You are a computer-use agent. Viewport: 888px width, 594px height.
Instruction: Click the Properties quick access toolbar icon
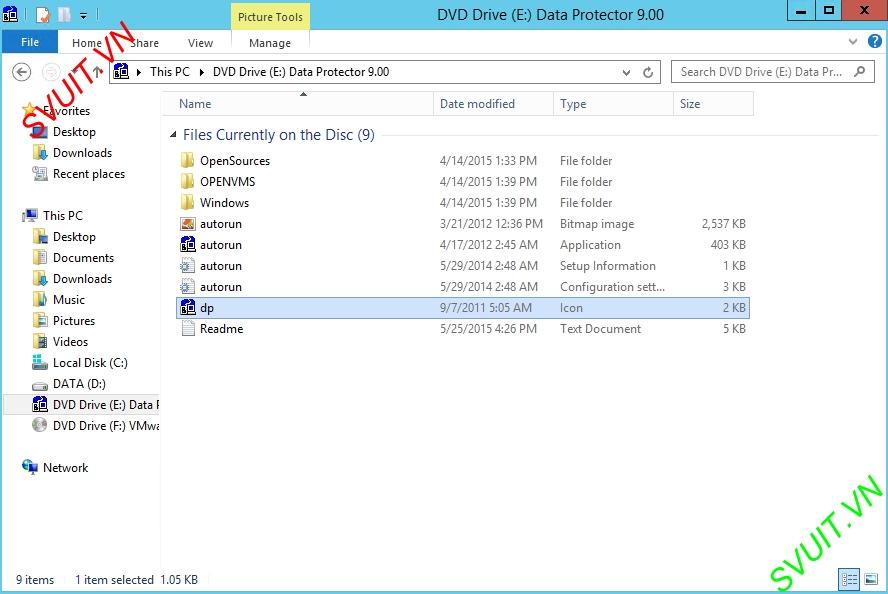[x=43, y=15]
